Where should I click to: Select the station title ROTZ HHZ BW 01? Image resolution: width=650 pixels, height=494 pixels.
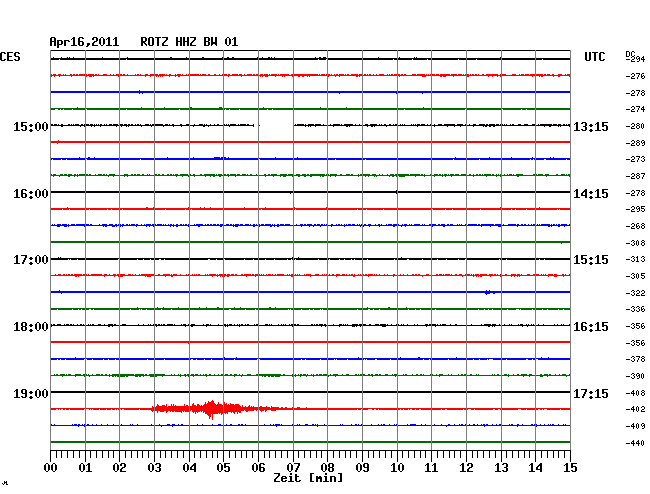(x=189, y=42)
